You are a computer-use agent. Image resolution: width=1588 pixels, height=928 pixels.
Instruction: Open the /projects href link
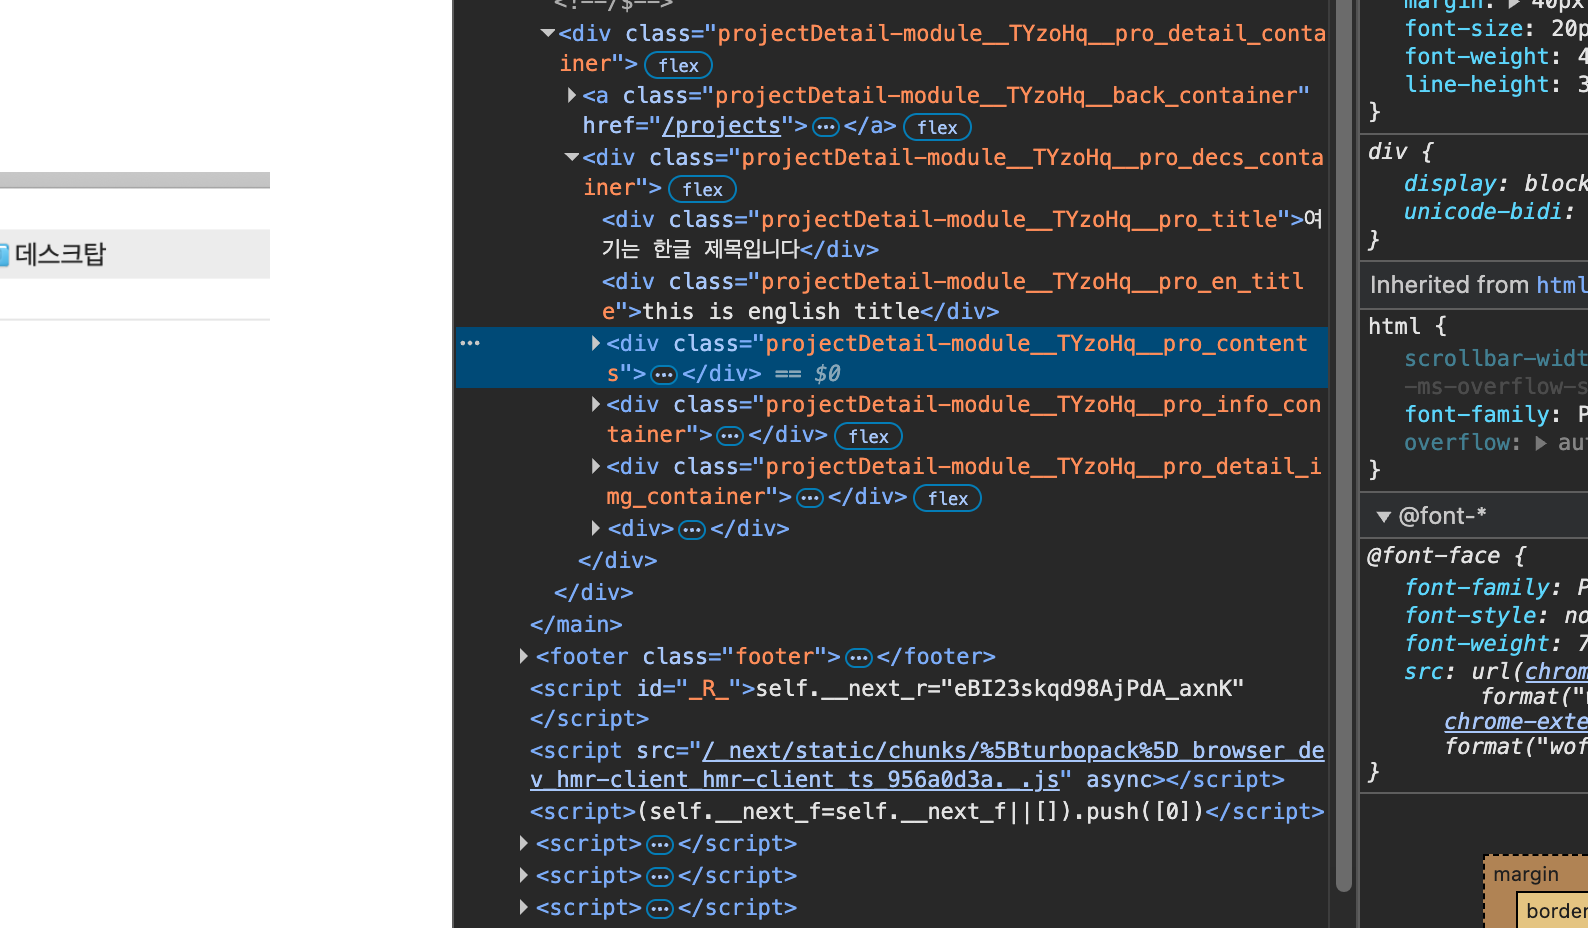(721, 126)
